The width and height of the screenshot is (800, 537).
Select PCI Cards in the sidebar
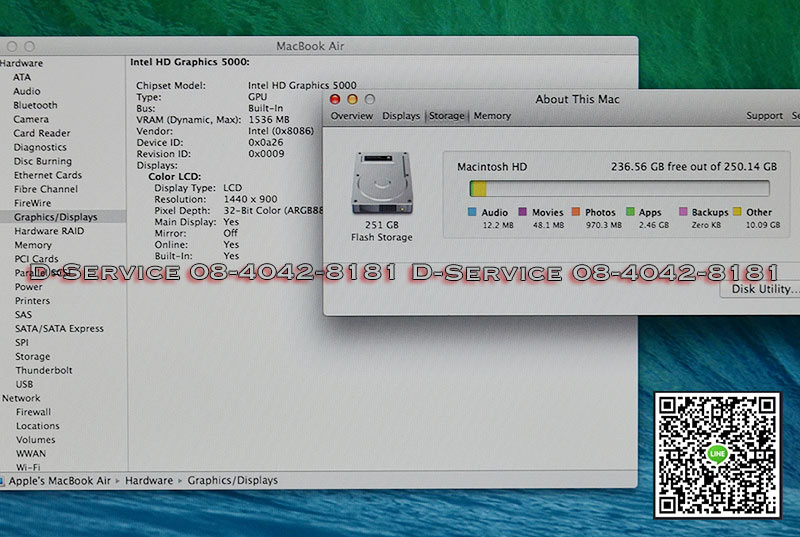pos(36,259)
